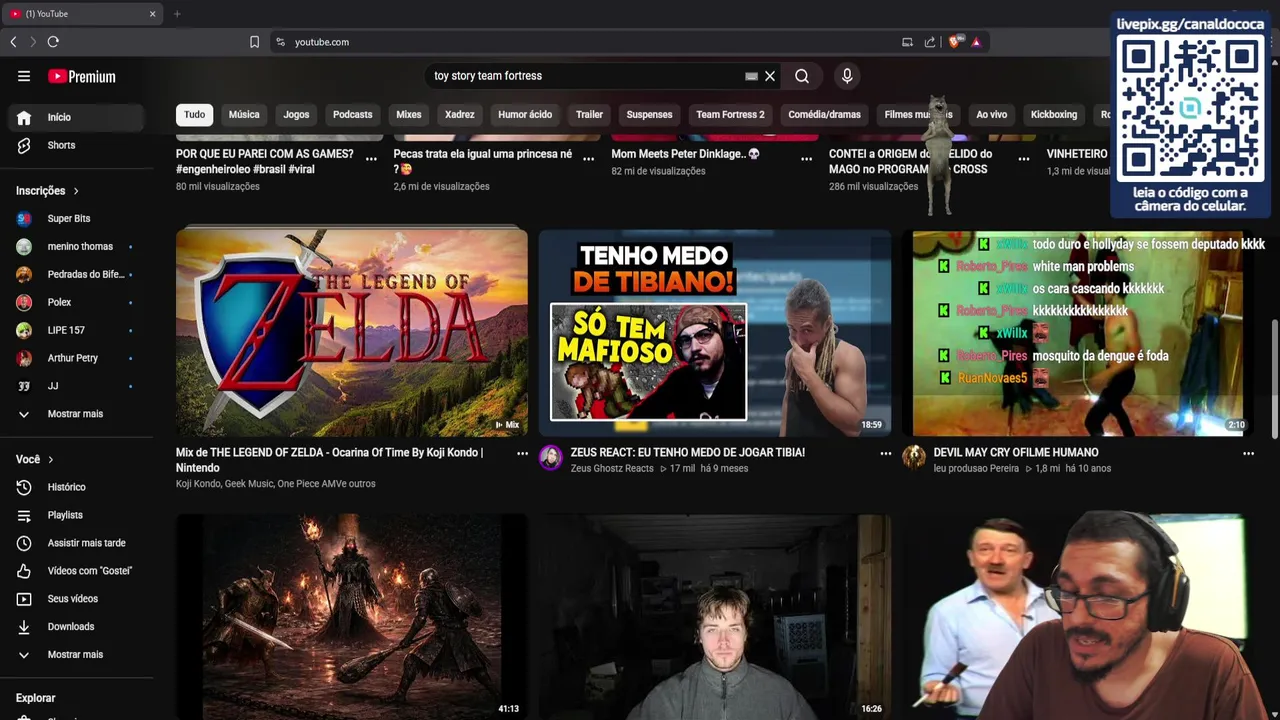Screen dimensions: 1280x720
Task: Select the Team Fortress 2 chip
Action: coord(730,114)
